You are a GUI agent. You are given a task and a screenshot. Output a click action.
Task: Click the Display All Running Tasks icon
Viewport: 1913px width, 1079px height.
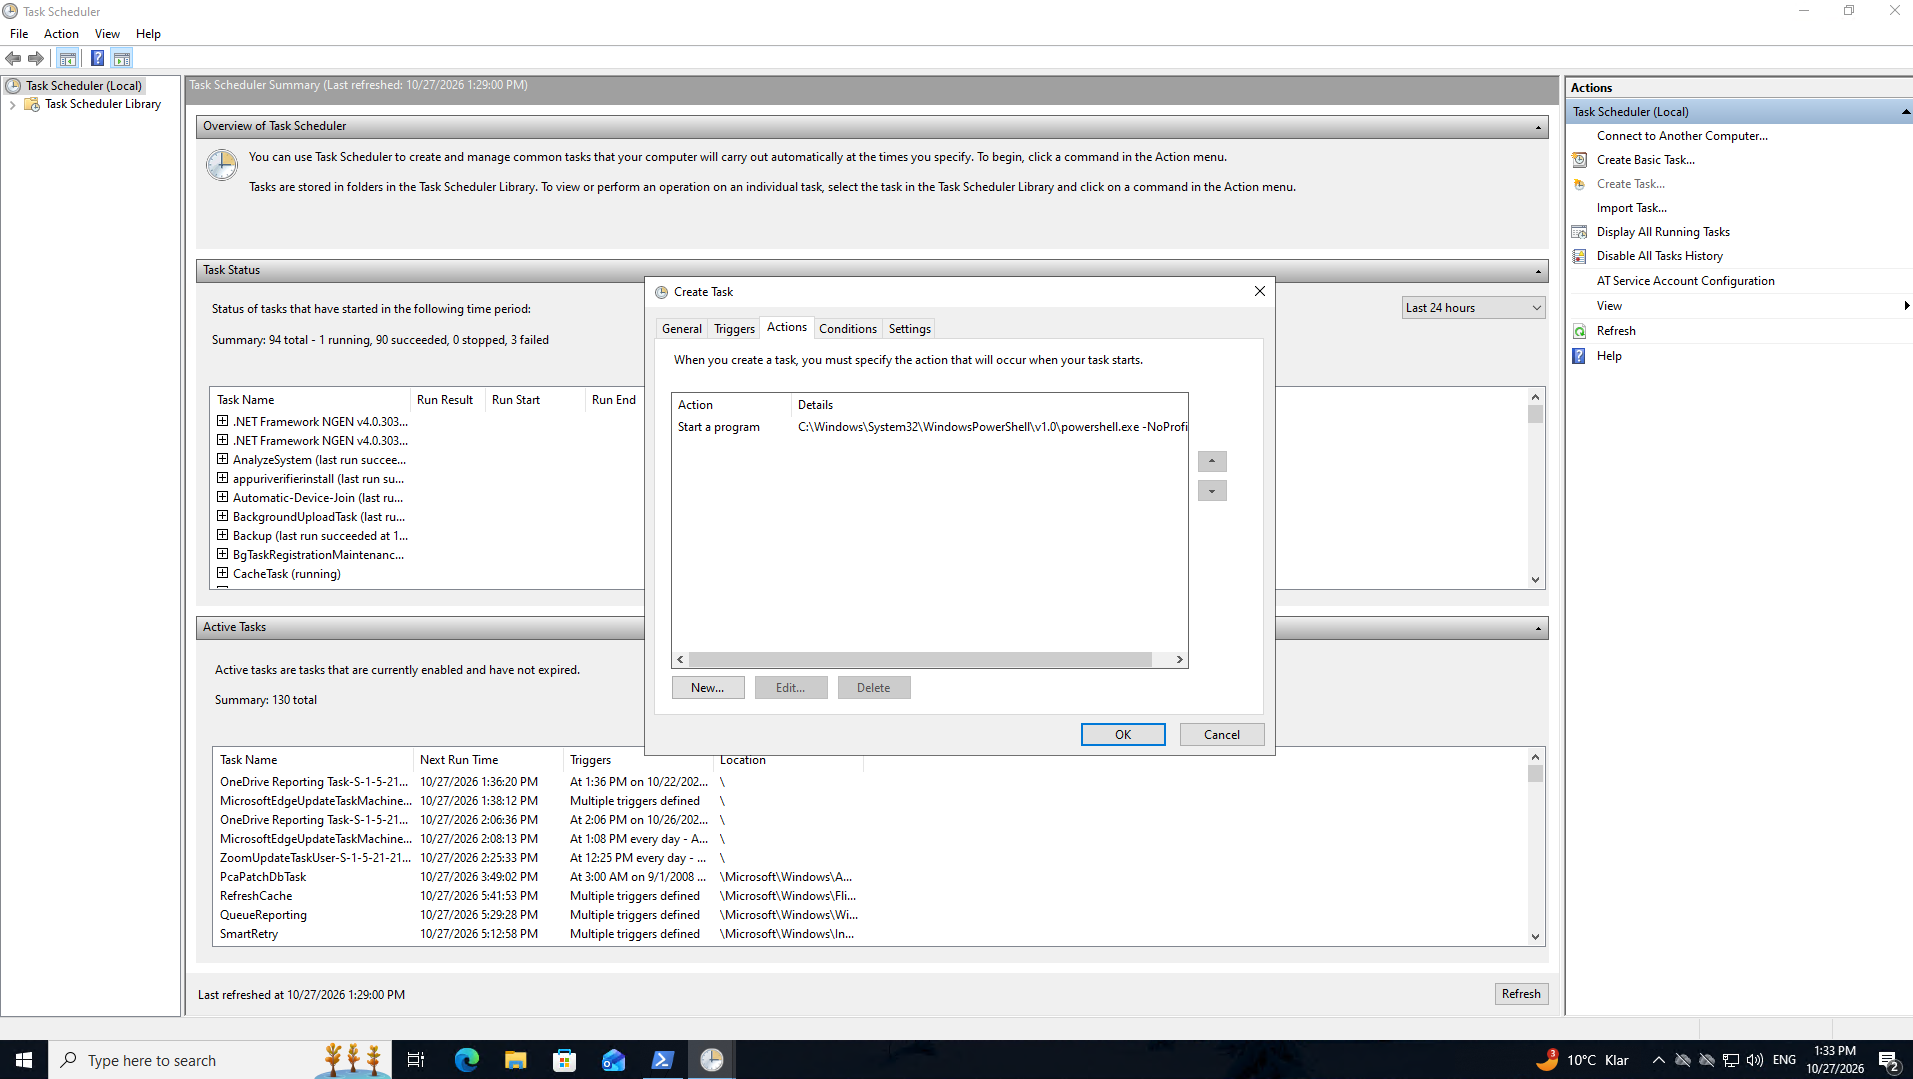pyautogui.click(x=1580, y=232)
